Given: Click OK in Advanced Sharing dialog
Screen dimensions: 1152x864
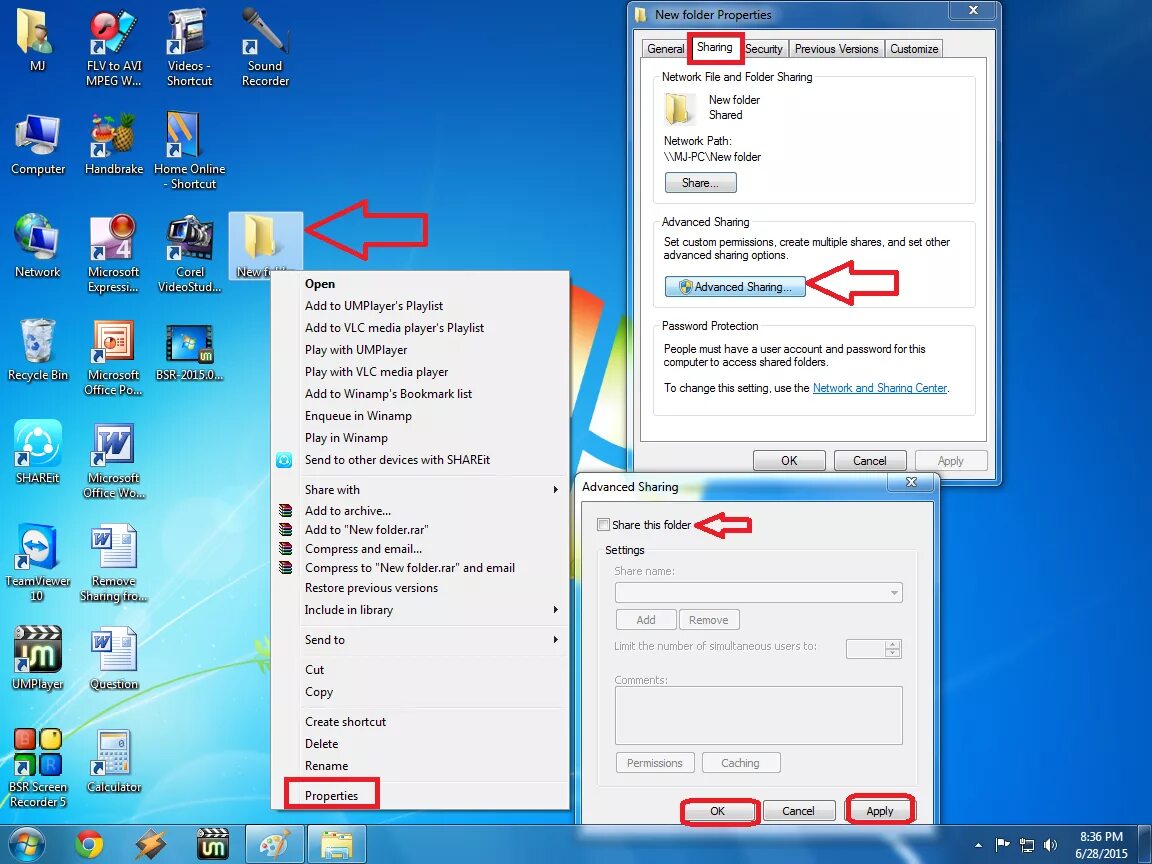Looking at the screenshot, I should (x=718, y=810).
